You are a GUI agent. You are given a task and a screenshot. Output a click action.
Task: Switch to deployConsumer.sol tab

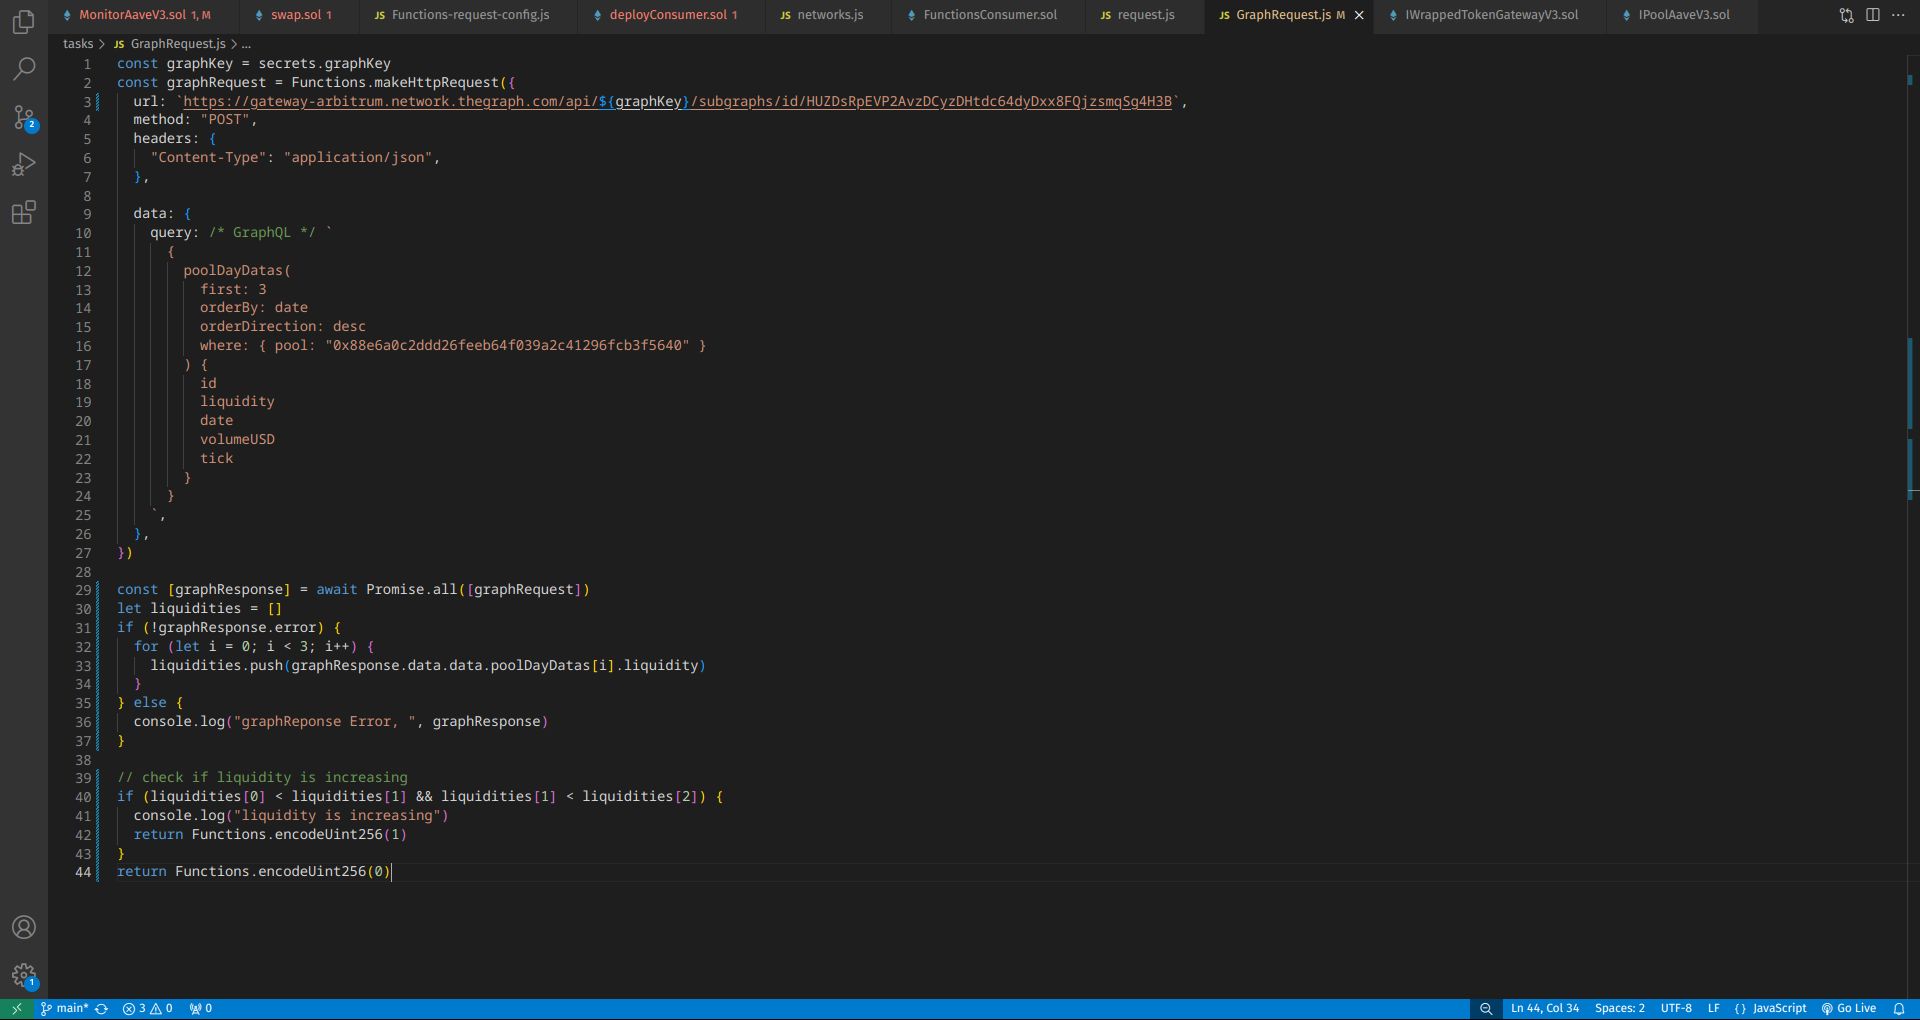click(x=672, y=15)
